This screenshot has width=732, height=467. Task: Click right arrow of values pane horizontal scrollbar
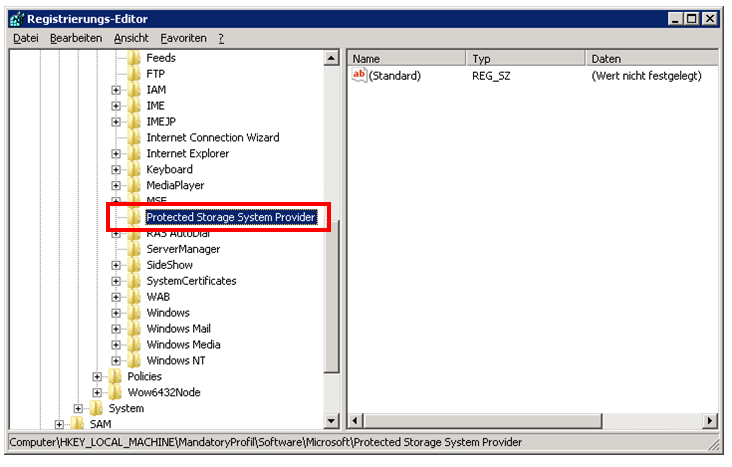(711, 421)
